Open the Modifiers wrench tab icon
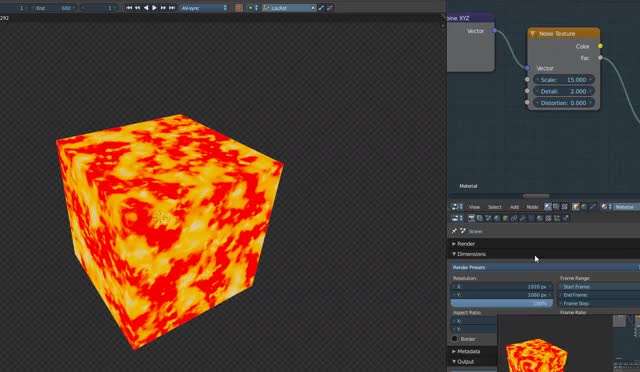640x372 pixels. (522, 218)
